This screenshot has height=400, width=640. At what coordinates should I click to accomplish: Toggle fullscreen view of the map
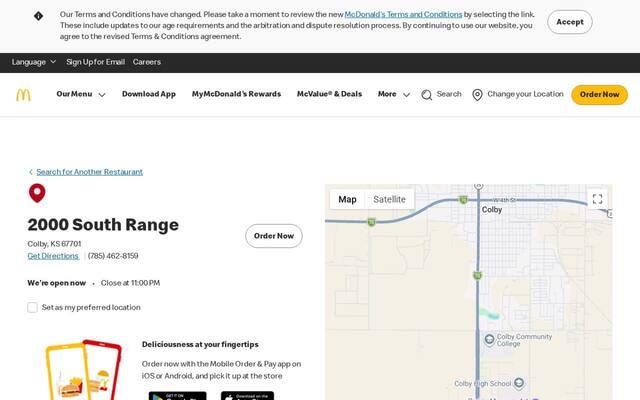tap(598, 199)
